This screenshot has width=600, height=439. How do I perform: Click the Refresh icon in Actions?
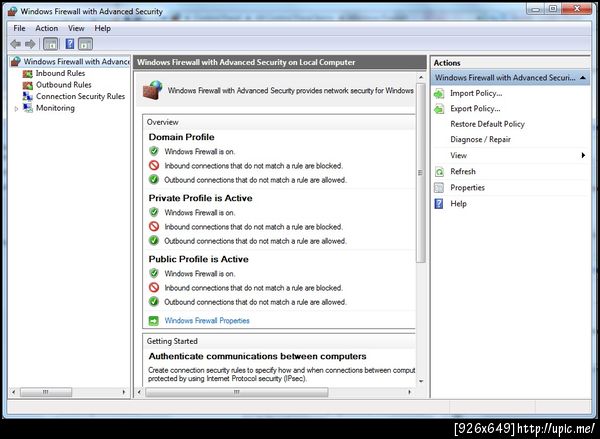pos(439,172)
